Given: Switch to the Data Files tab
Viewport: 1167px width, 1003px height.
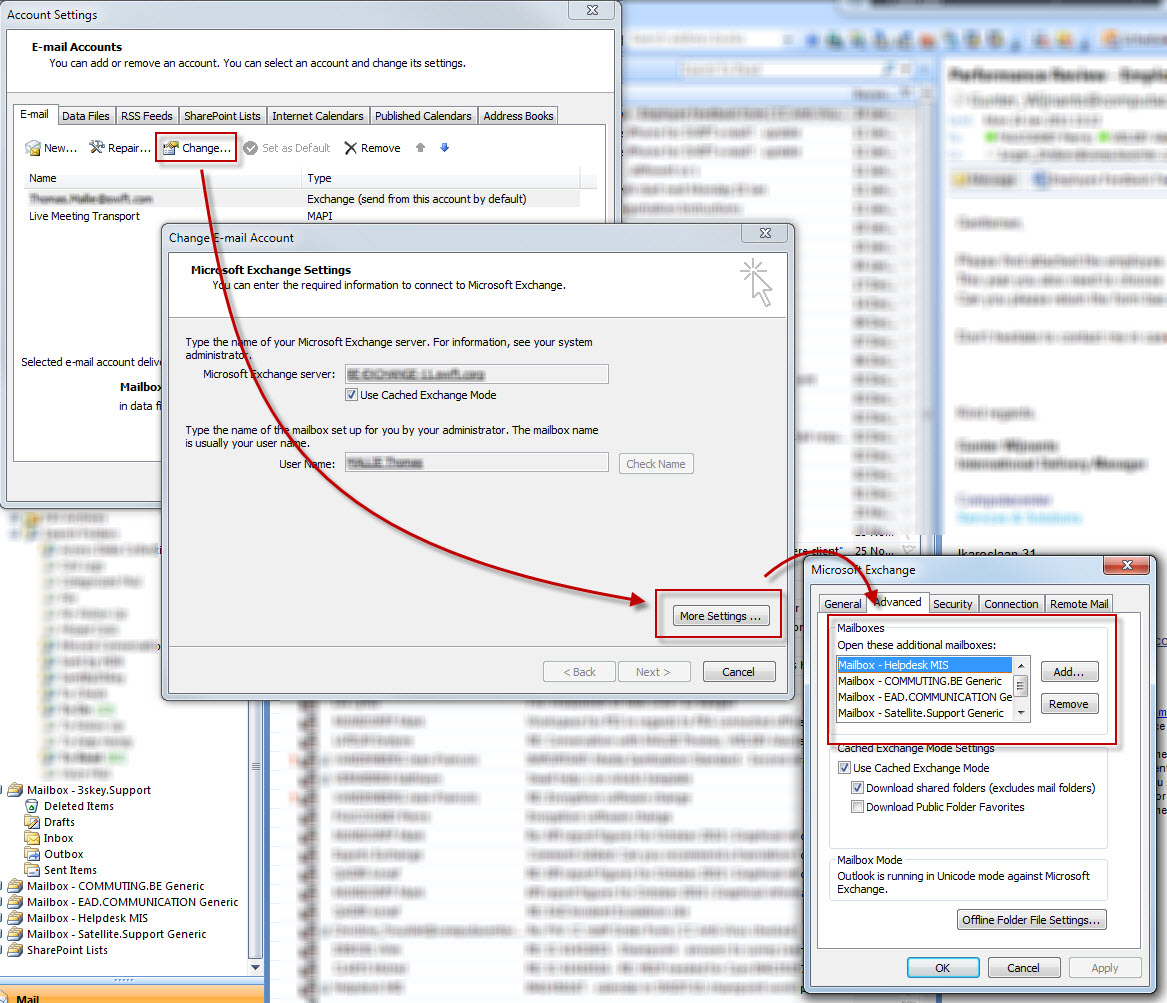Looking at the screenshot, I should 86,116.
